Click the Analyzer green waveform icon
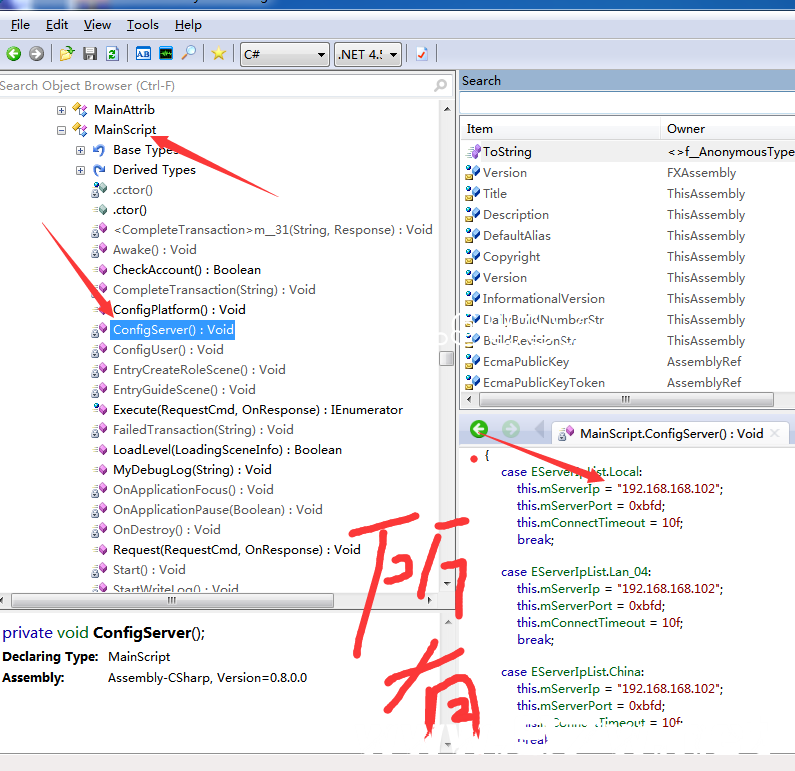This screenshot has width=795, height=771. point(166,54)
